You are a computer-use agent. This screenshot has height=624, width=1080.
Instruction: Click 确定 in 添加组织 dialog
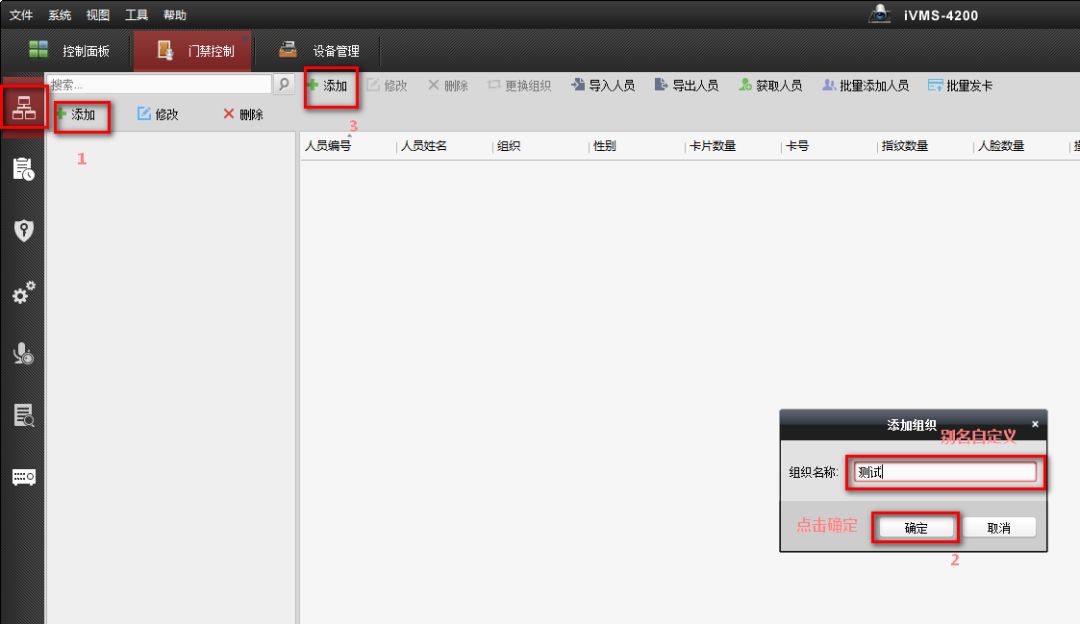coord(915,528)
